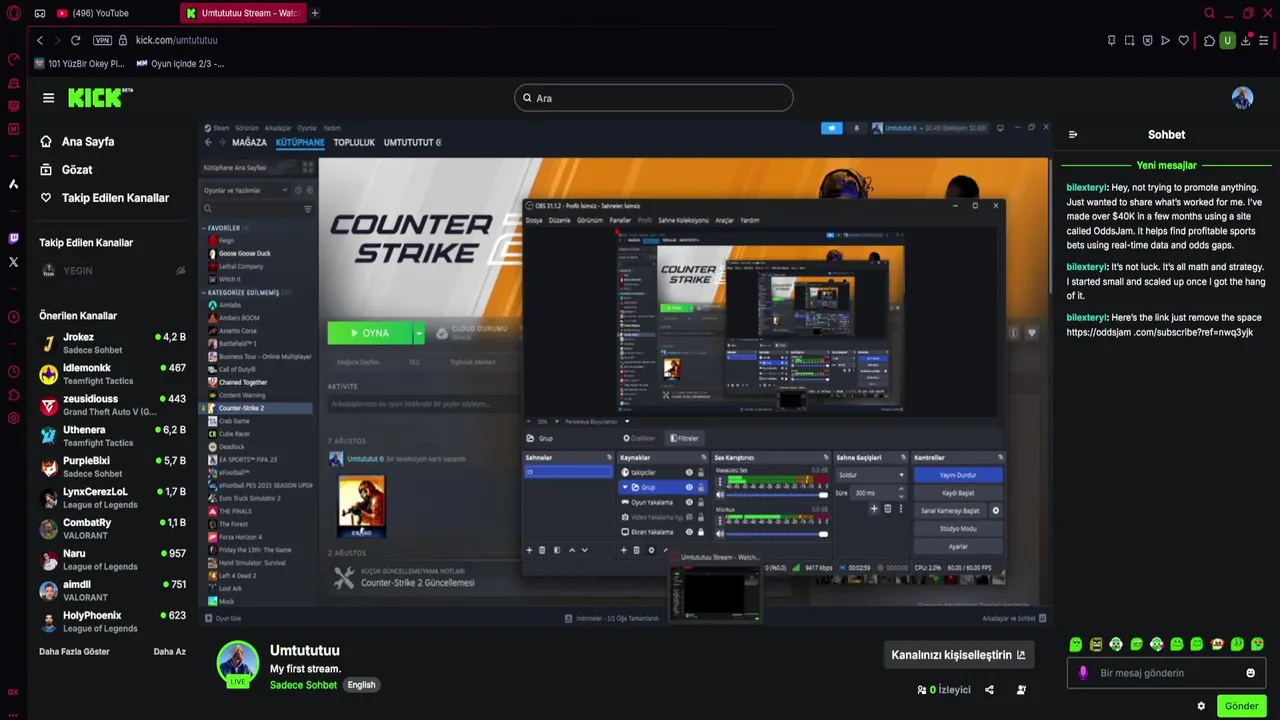The image size is (1280, 720).
Task: Click the purple microphone icon in chat box
Action: [x=1083, y=673]
